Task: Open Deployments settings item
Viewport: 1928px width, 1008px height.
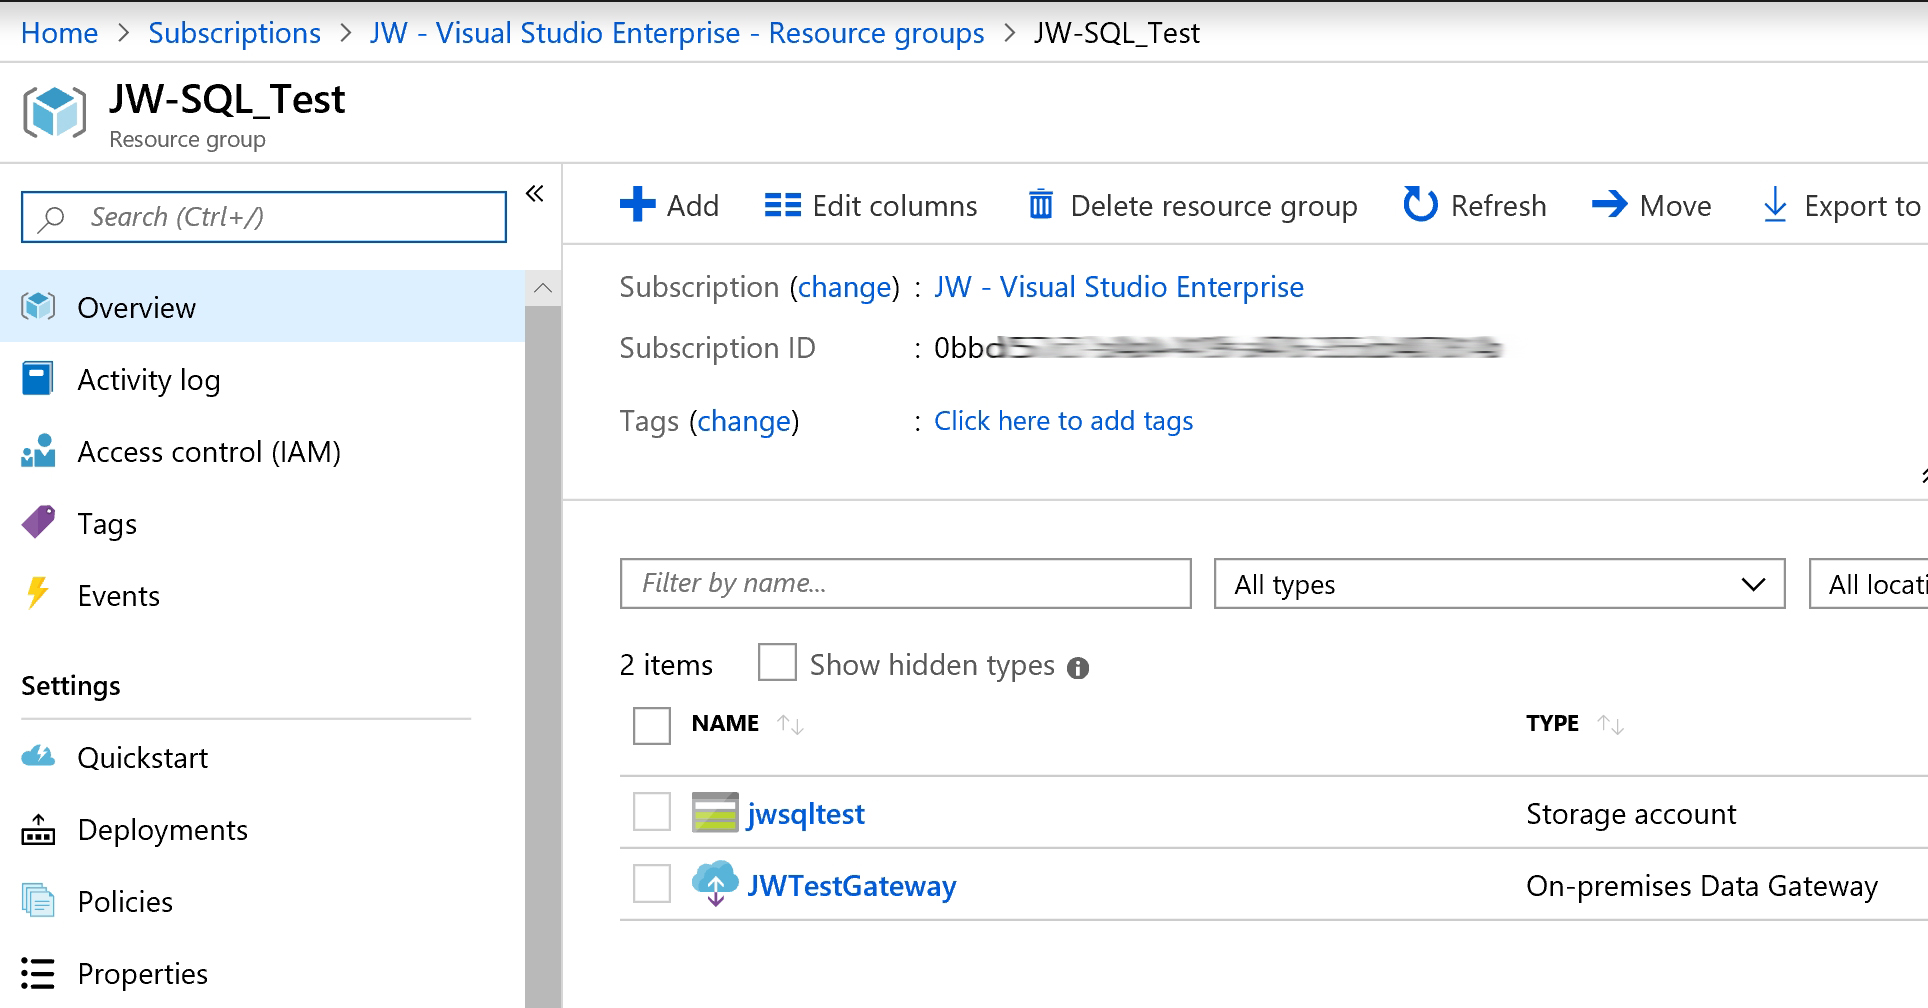Action: (x=262, y=829)
